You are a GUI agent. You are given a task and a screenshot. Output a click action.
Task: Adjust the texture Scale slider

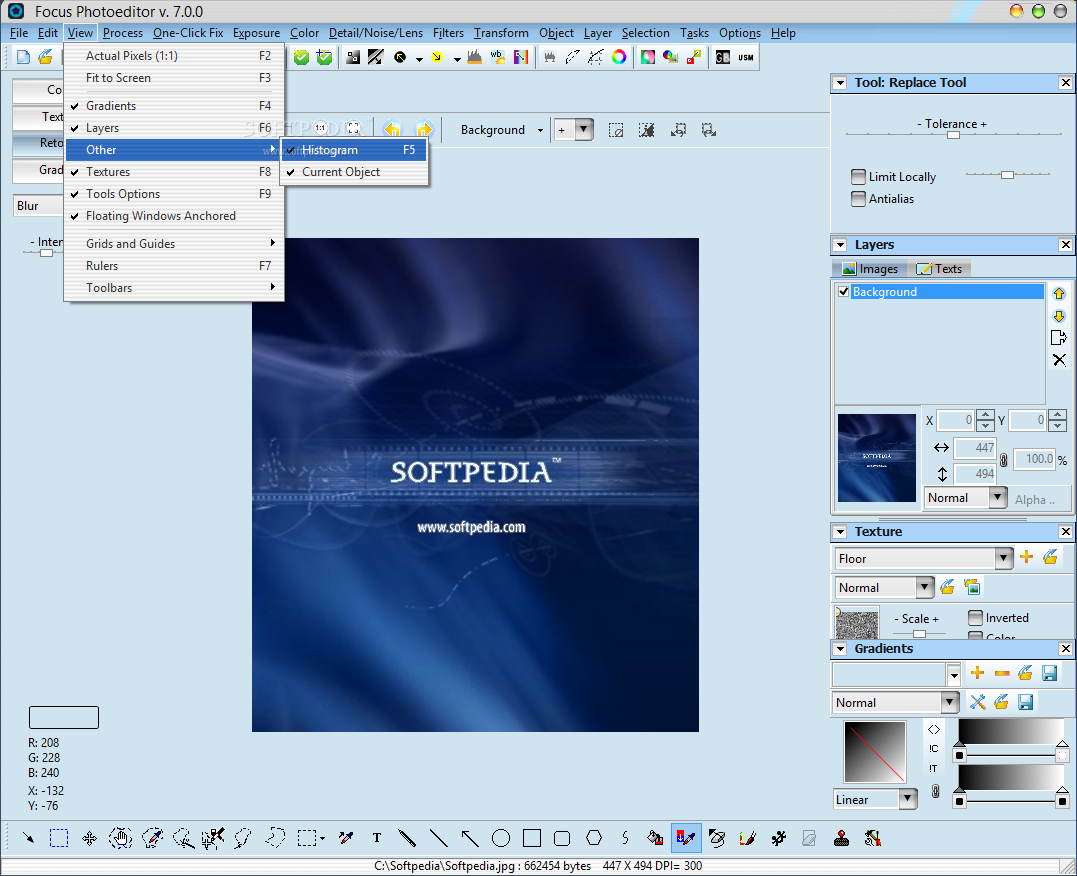pyautogui.click(x=918, y=633)
